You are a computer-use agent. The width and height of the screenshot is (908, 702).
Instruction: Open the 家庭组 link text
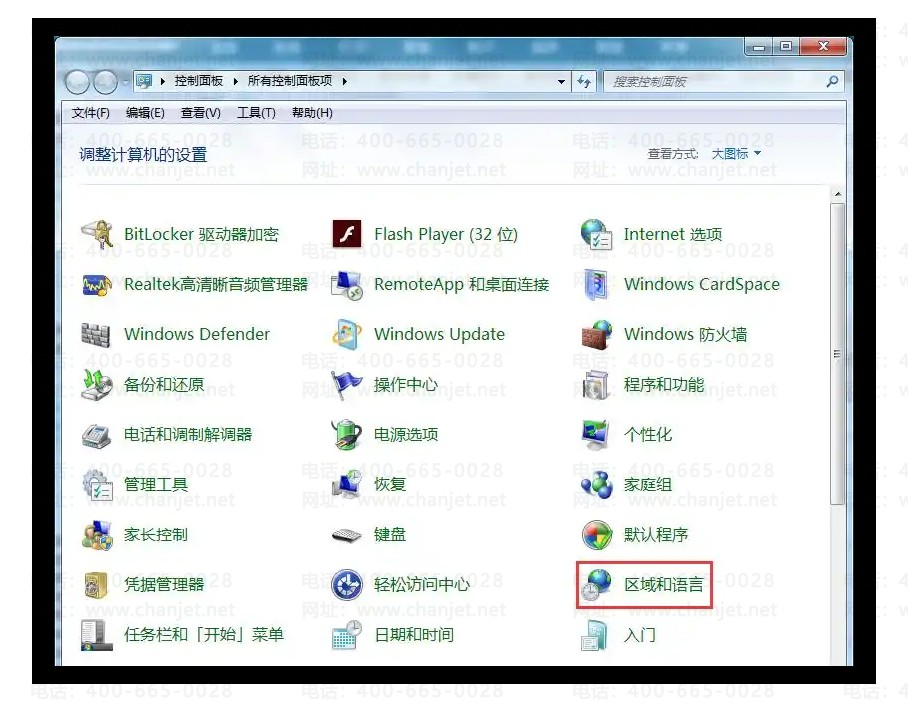tap(648, 485)
